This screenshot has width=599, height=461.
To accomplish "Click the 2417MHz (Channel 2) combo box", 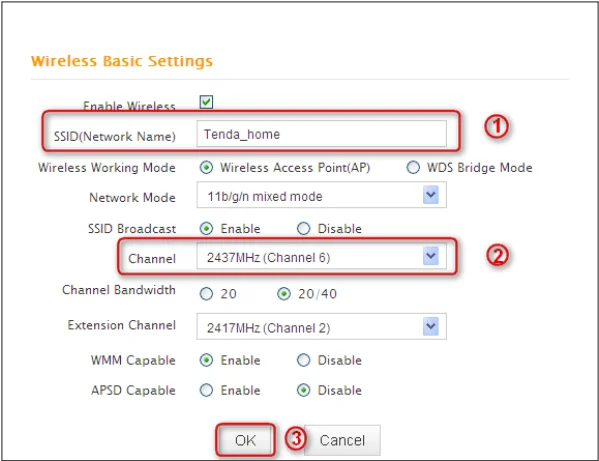I will point(321,327).
